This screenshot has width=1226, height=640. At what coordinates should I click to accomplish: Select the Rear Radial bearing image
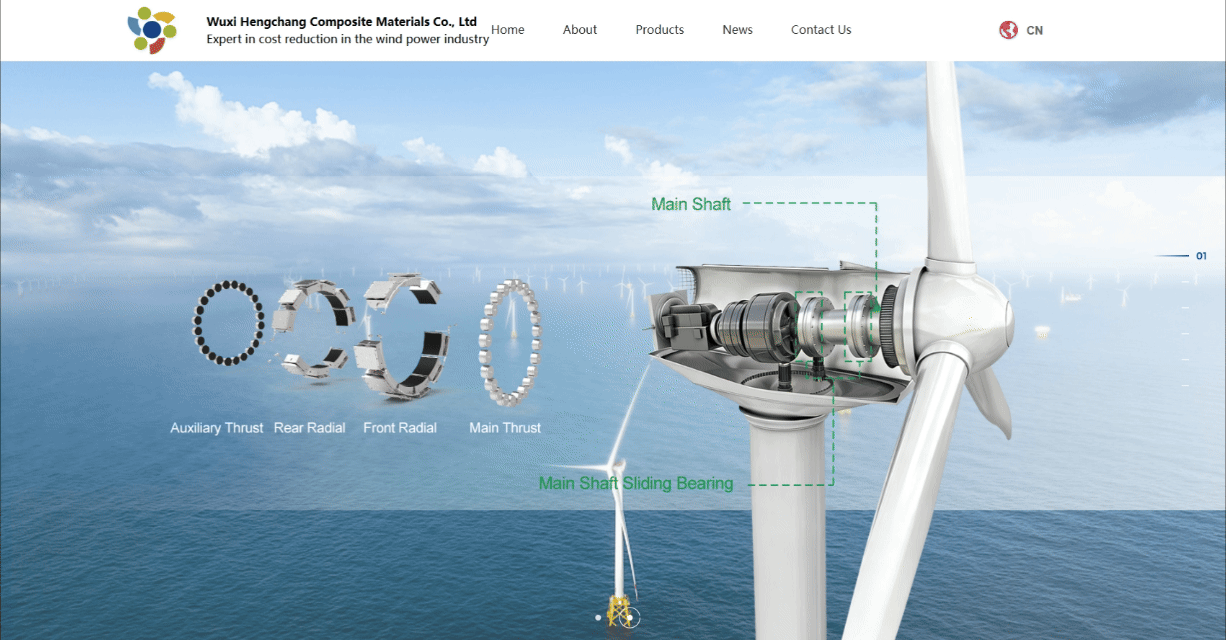(312, 330)
